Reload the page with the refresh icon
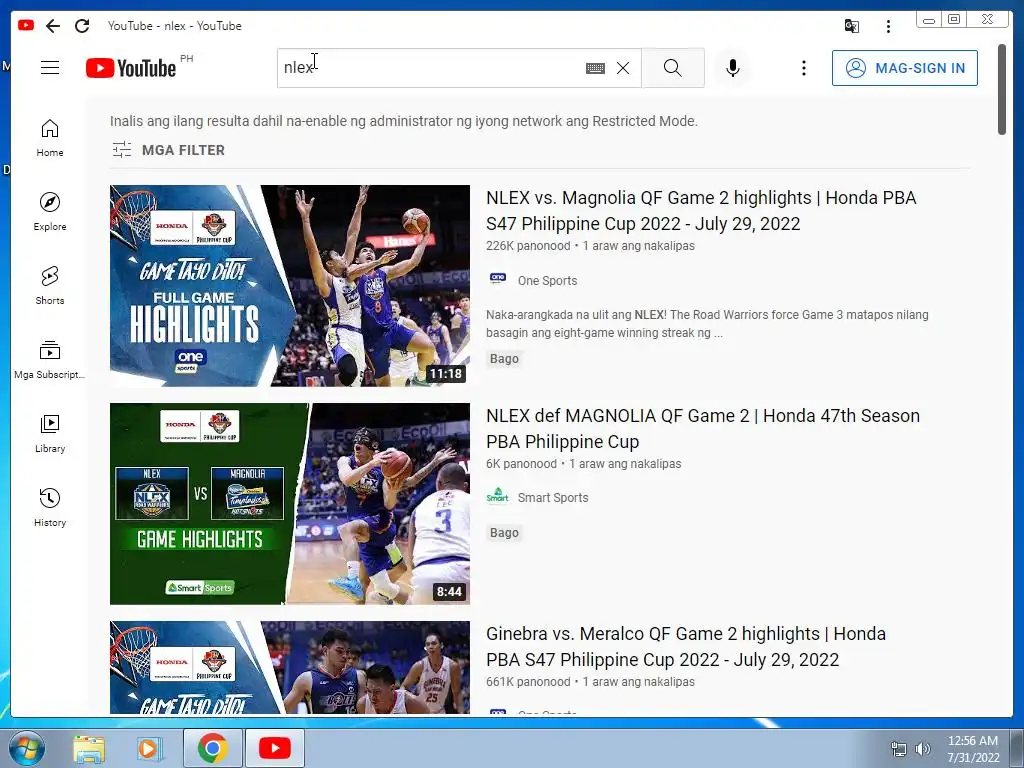1024x768 pixels. pyautogui.click(x=82, y=26)
